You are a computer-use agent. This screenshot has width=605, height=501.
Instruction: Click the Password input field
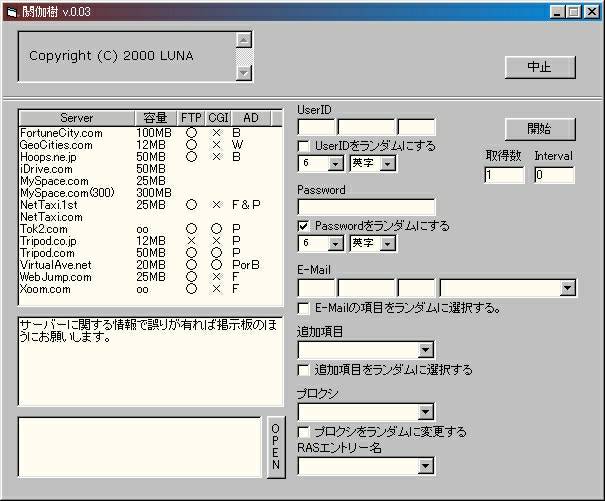366,207
